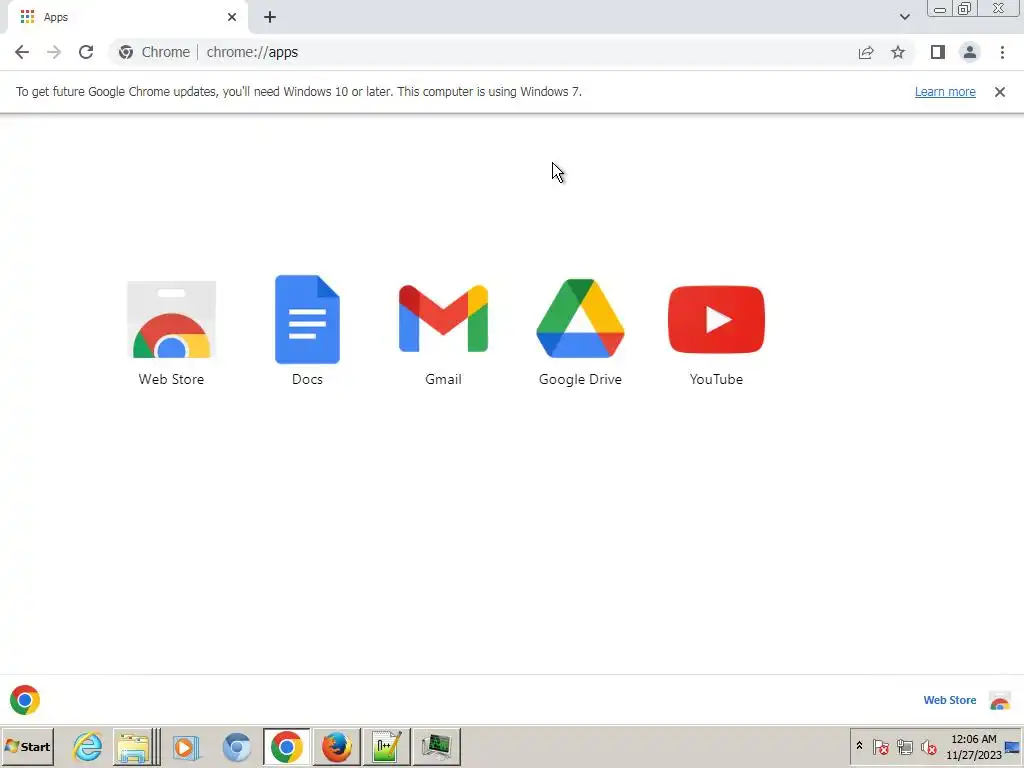Viewport: 1024px width, 768px height.
Task: Click the muted volume tray icon
Action: coord(928,746)
